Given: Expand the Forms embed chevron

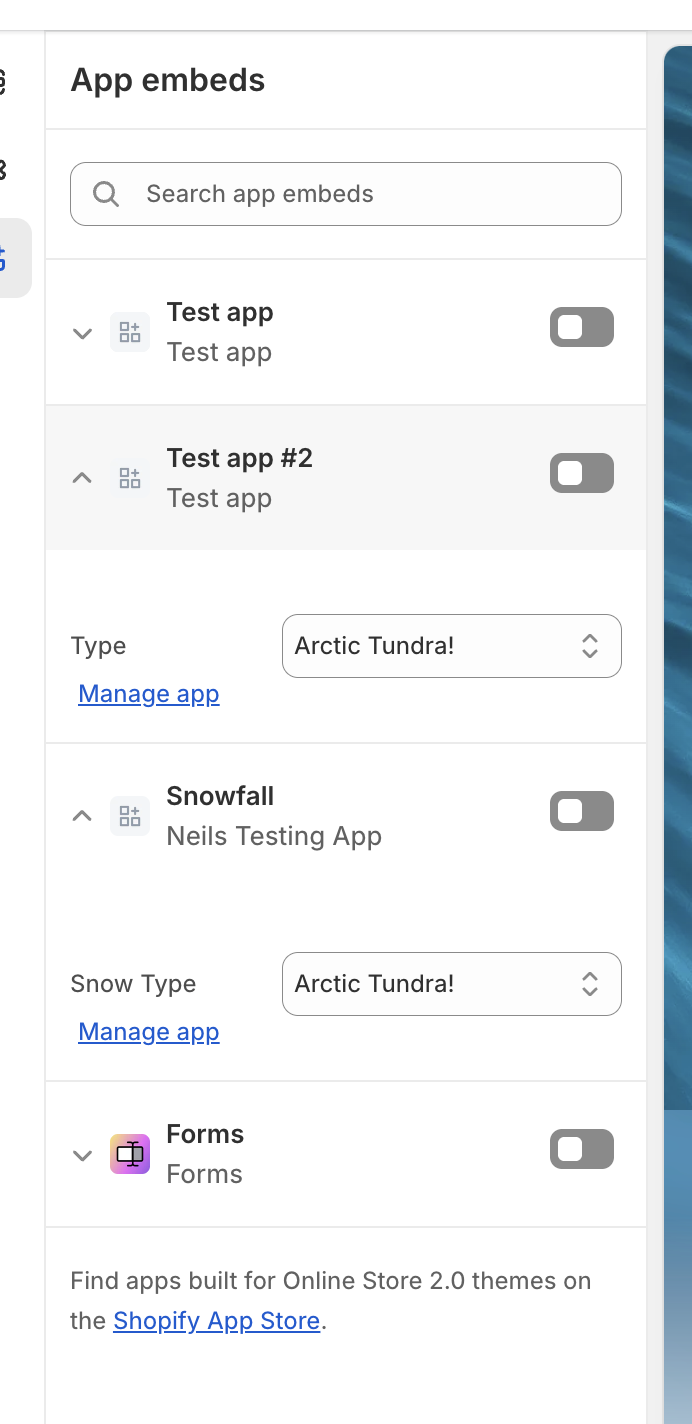Looking at the screenshot, I should tap(83, 1155).
